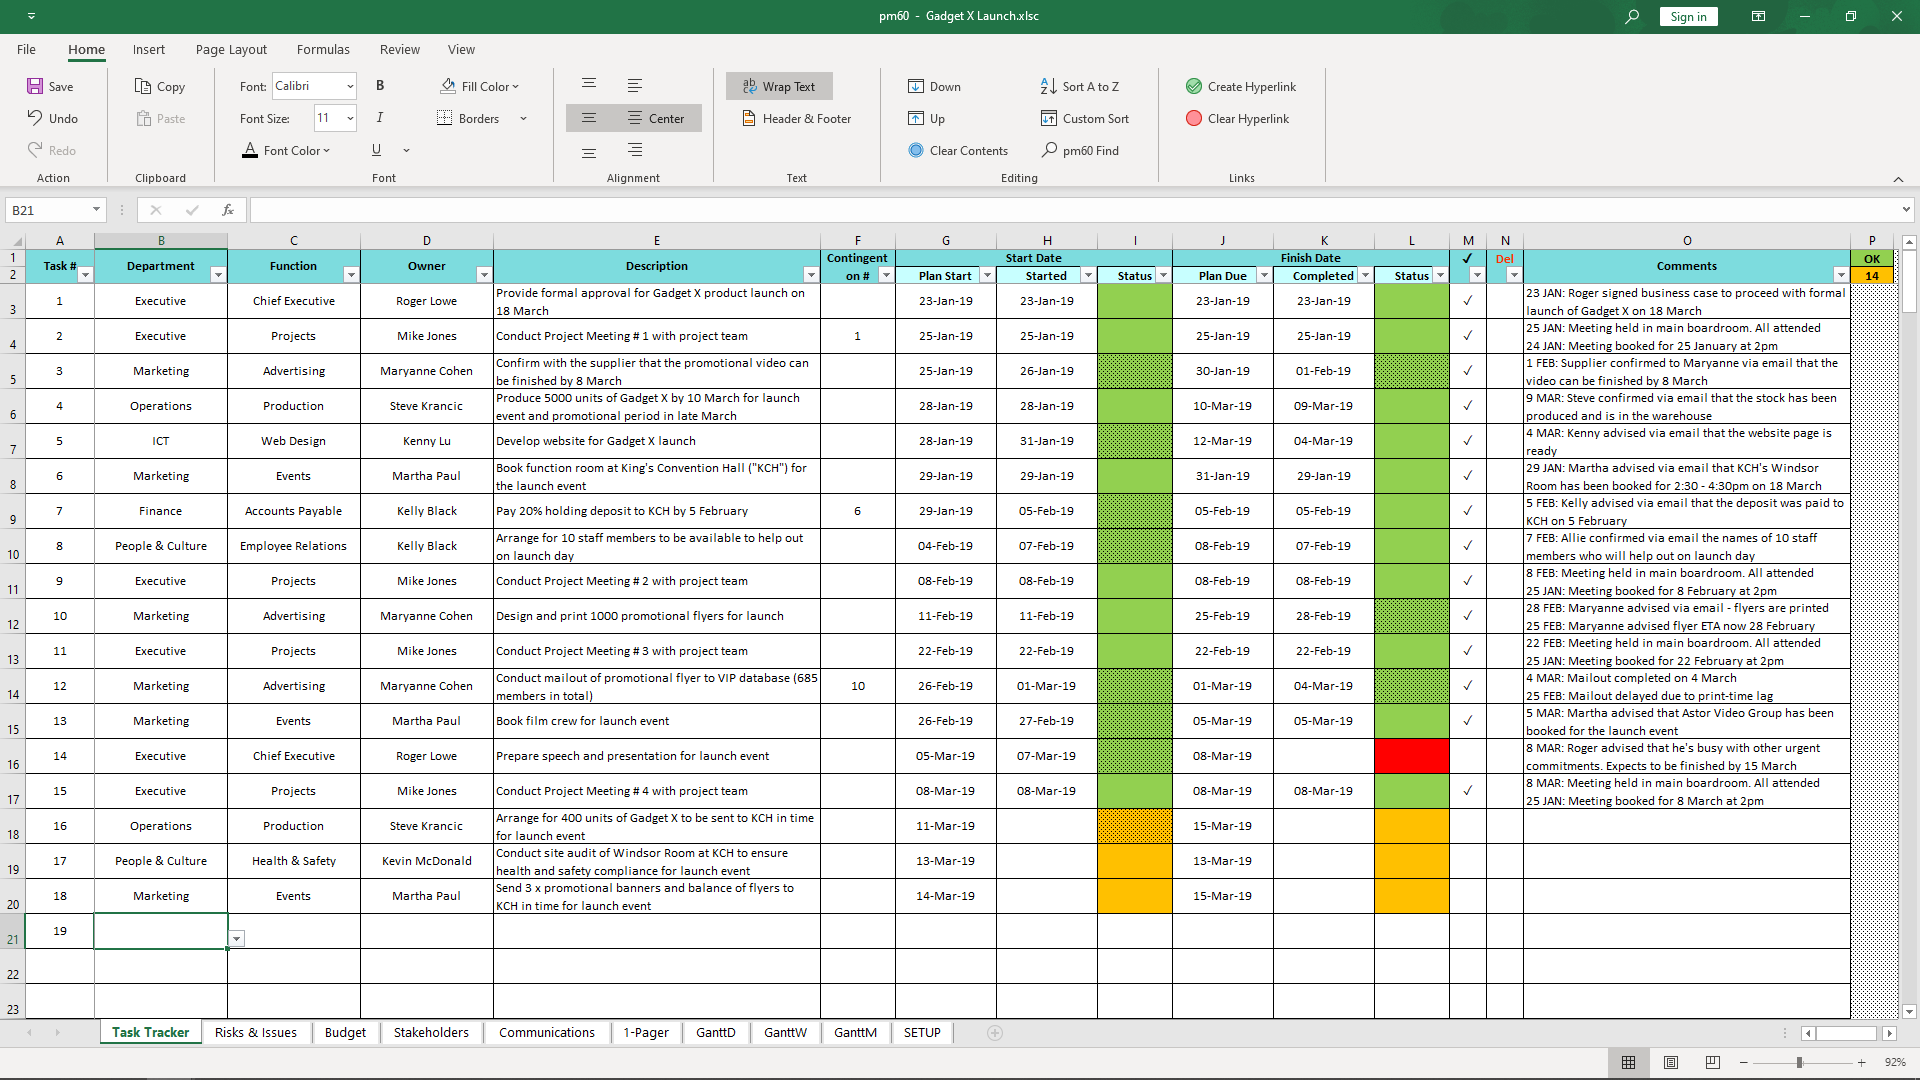Click Create Hyperlink green icon

click(x=1194, y=87)
